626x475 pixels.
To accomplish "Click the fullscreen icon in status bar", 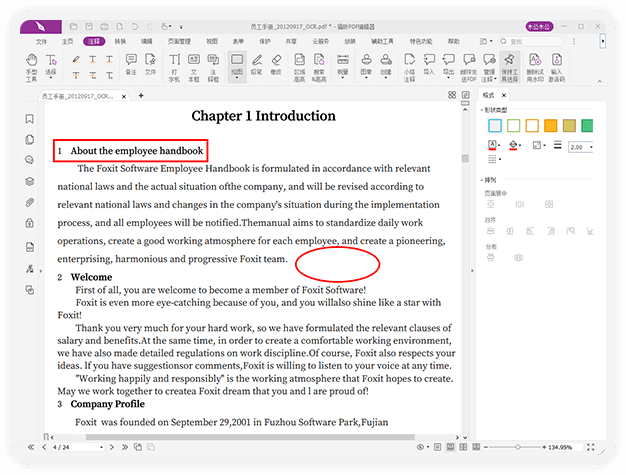I will (590, 447).
